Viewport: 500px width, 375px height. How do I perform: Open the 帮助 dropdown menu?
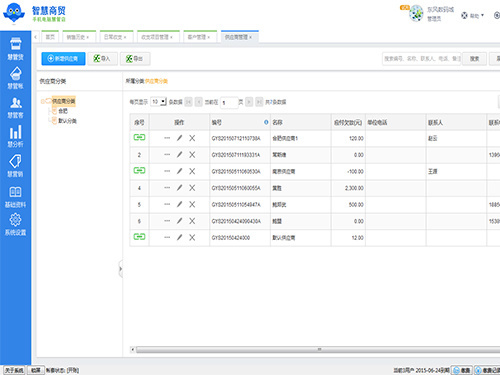(x=473, y=15)
